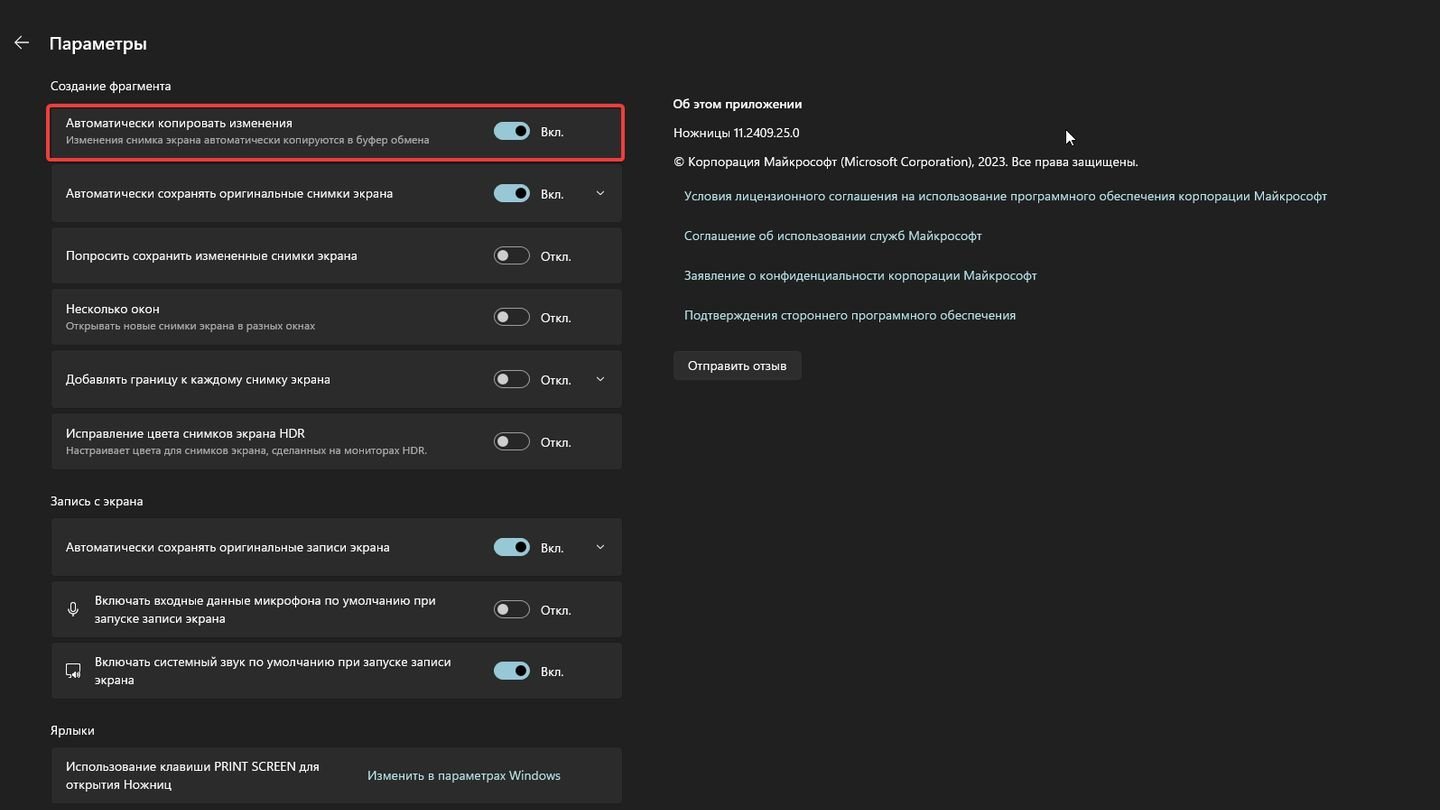Viewport: 1440px width, 810px height.
Task: Expand 'Автоматически сохранять оригинальные снимки экрана' chevron
Action: click(600, 193)
